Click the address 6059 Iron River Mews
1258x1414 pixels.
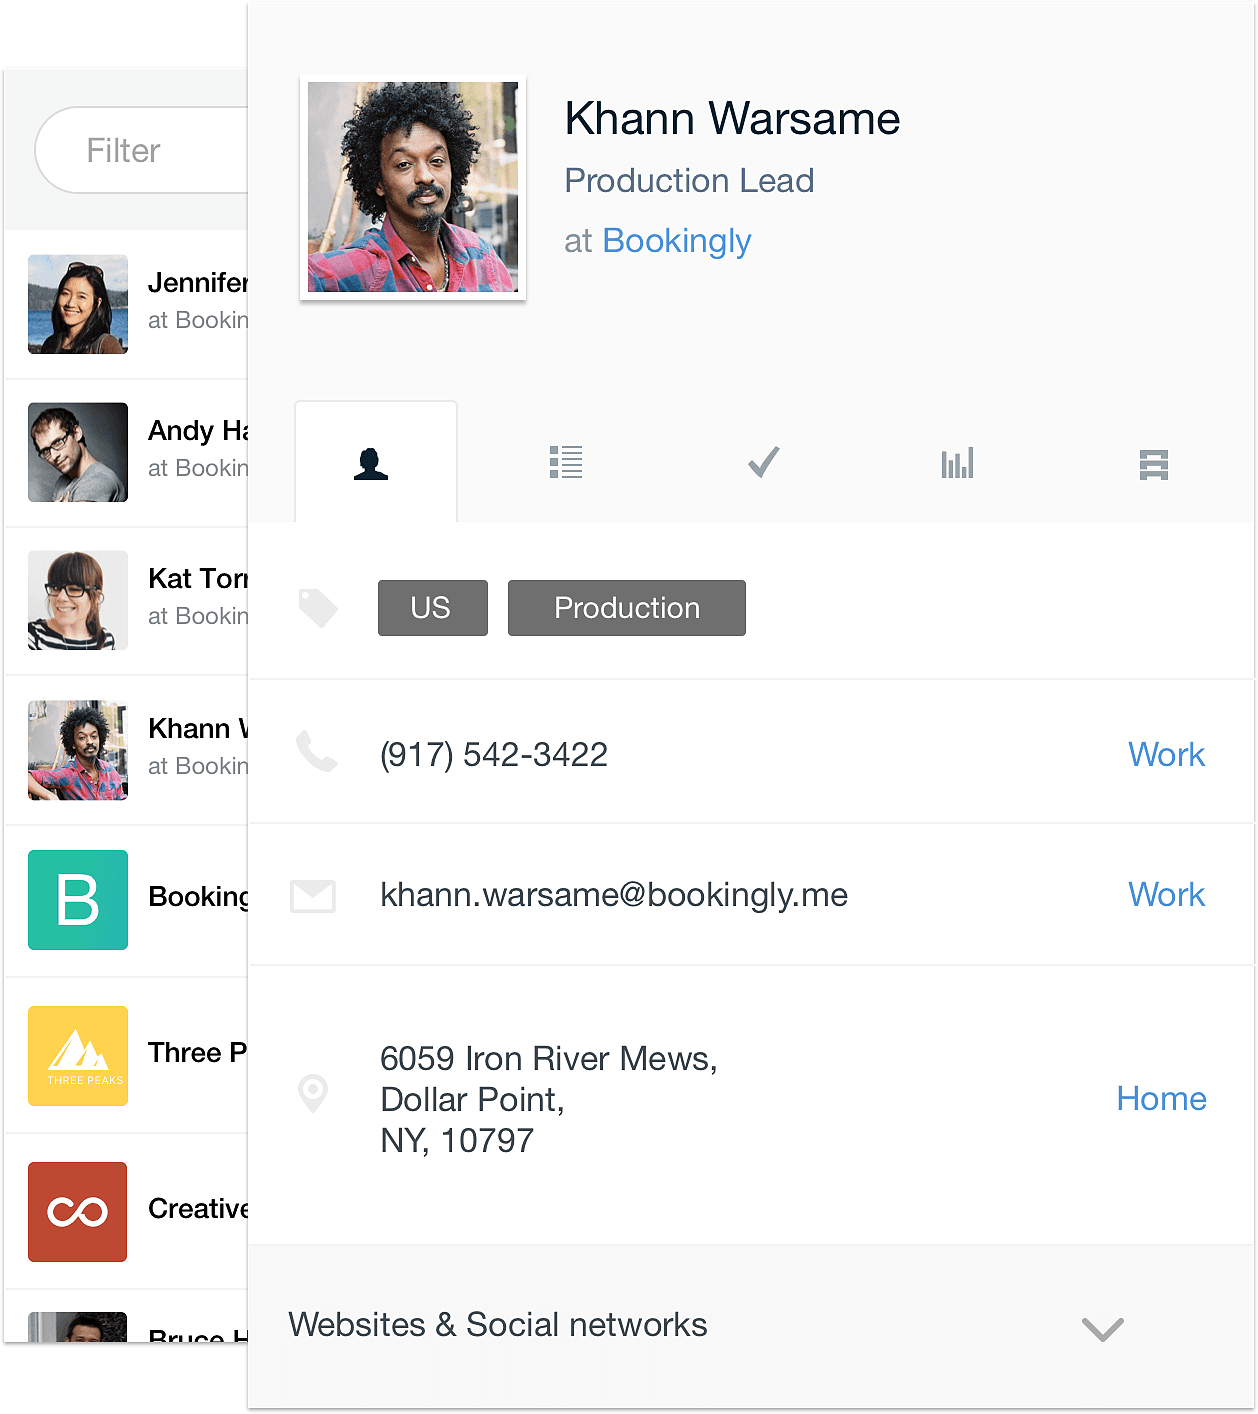549,1099
